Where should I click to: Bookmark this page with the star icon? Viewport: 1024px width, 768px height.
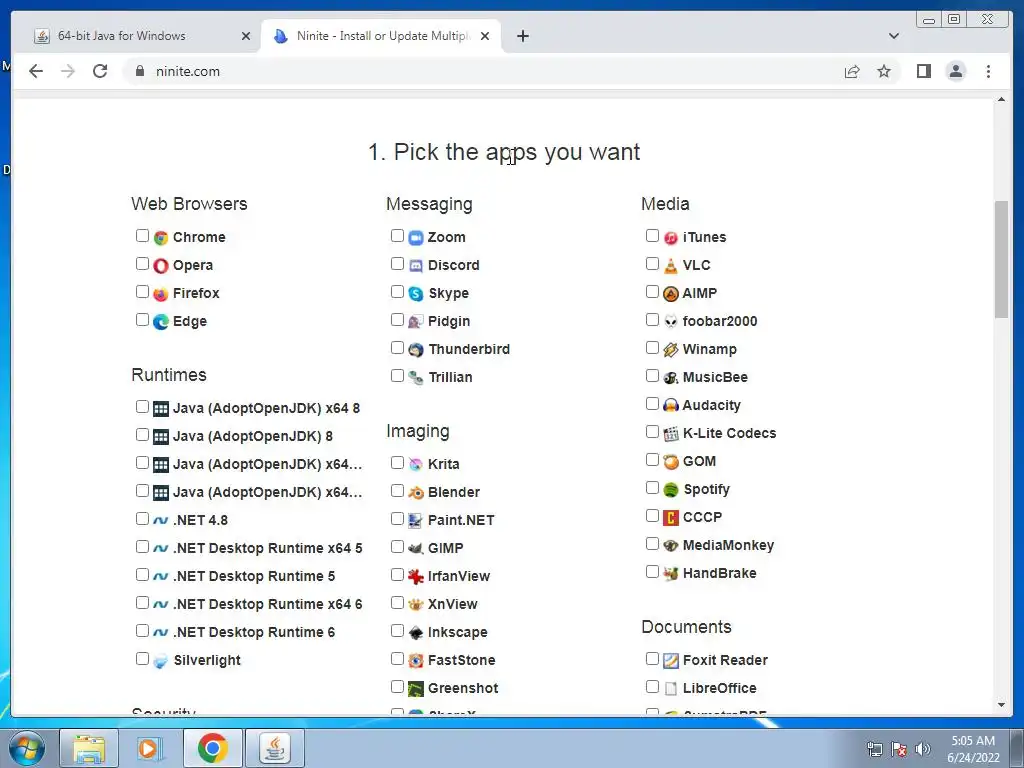[x=884, y=71]
